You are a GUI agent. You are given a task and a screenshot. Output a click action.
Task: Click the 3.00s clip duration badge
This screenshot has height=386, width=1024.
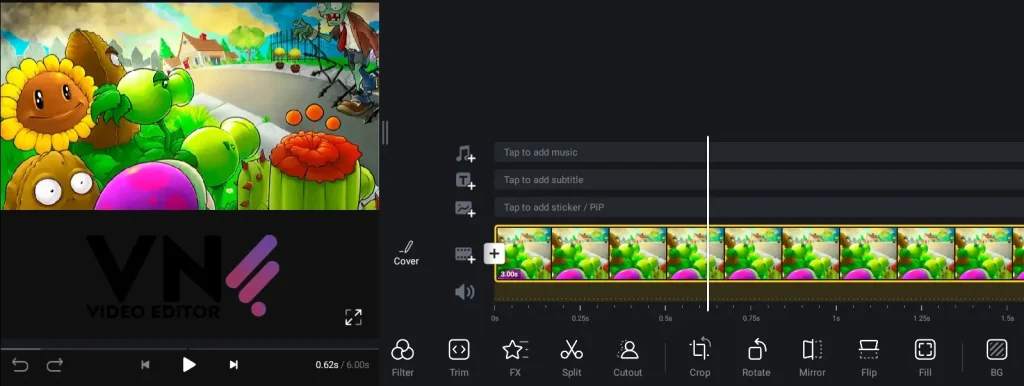[x=509, y=275]
